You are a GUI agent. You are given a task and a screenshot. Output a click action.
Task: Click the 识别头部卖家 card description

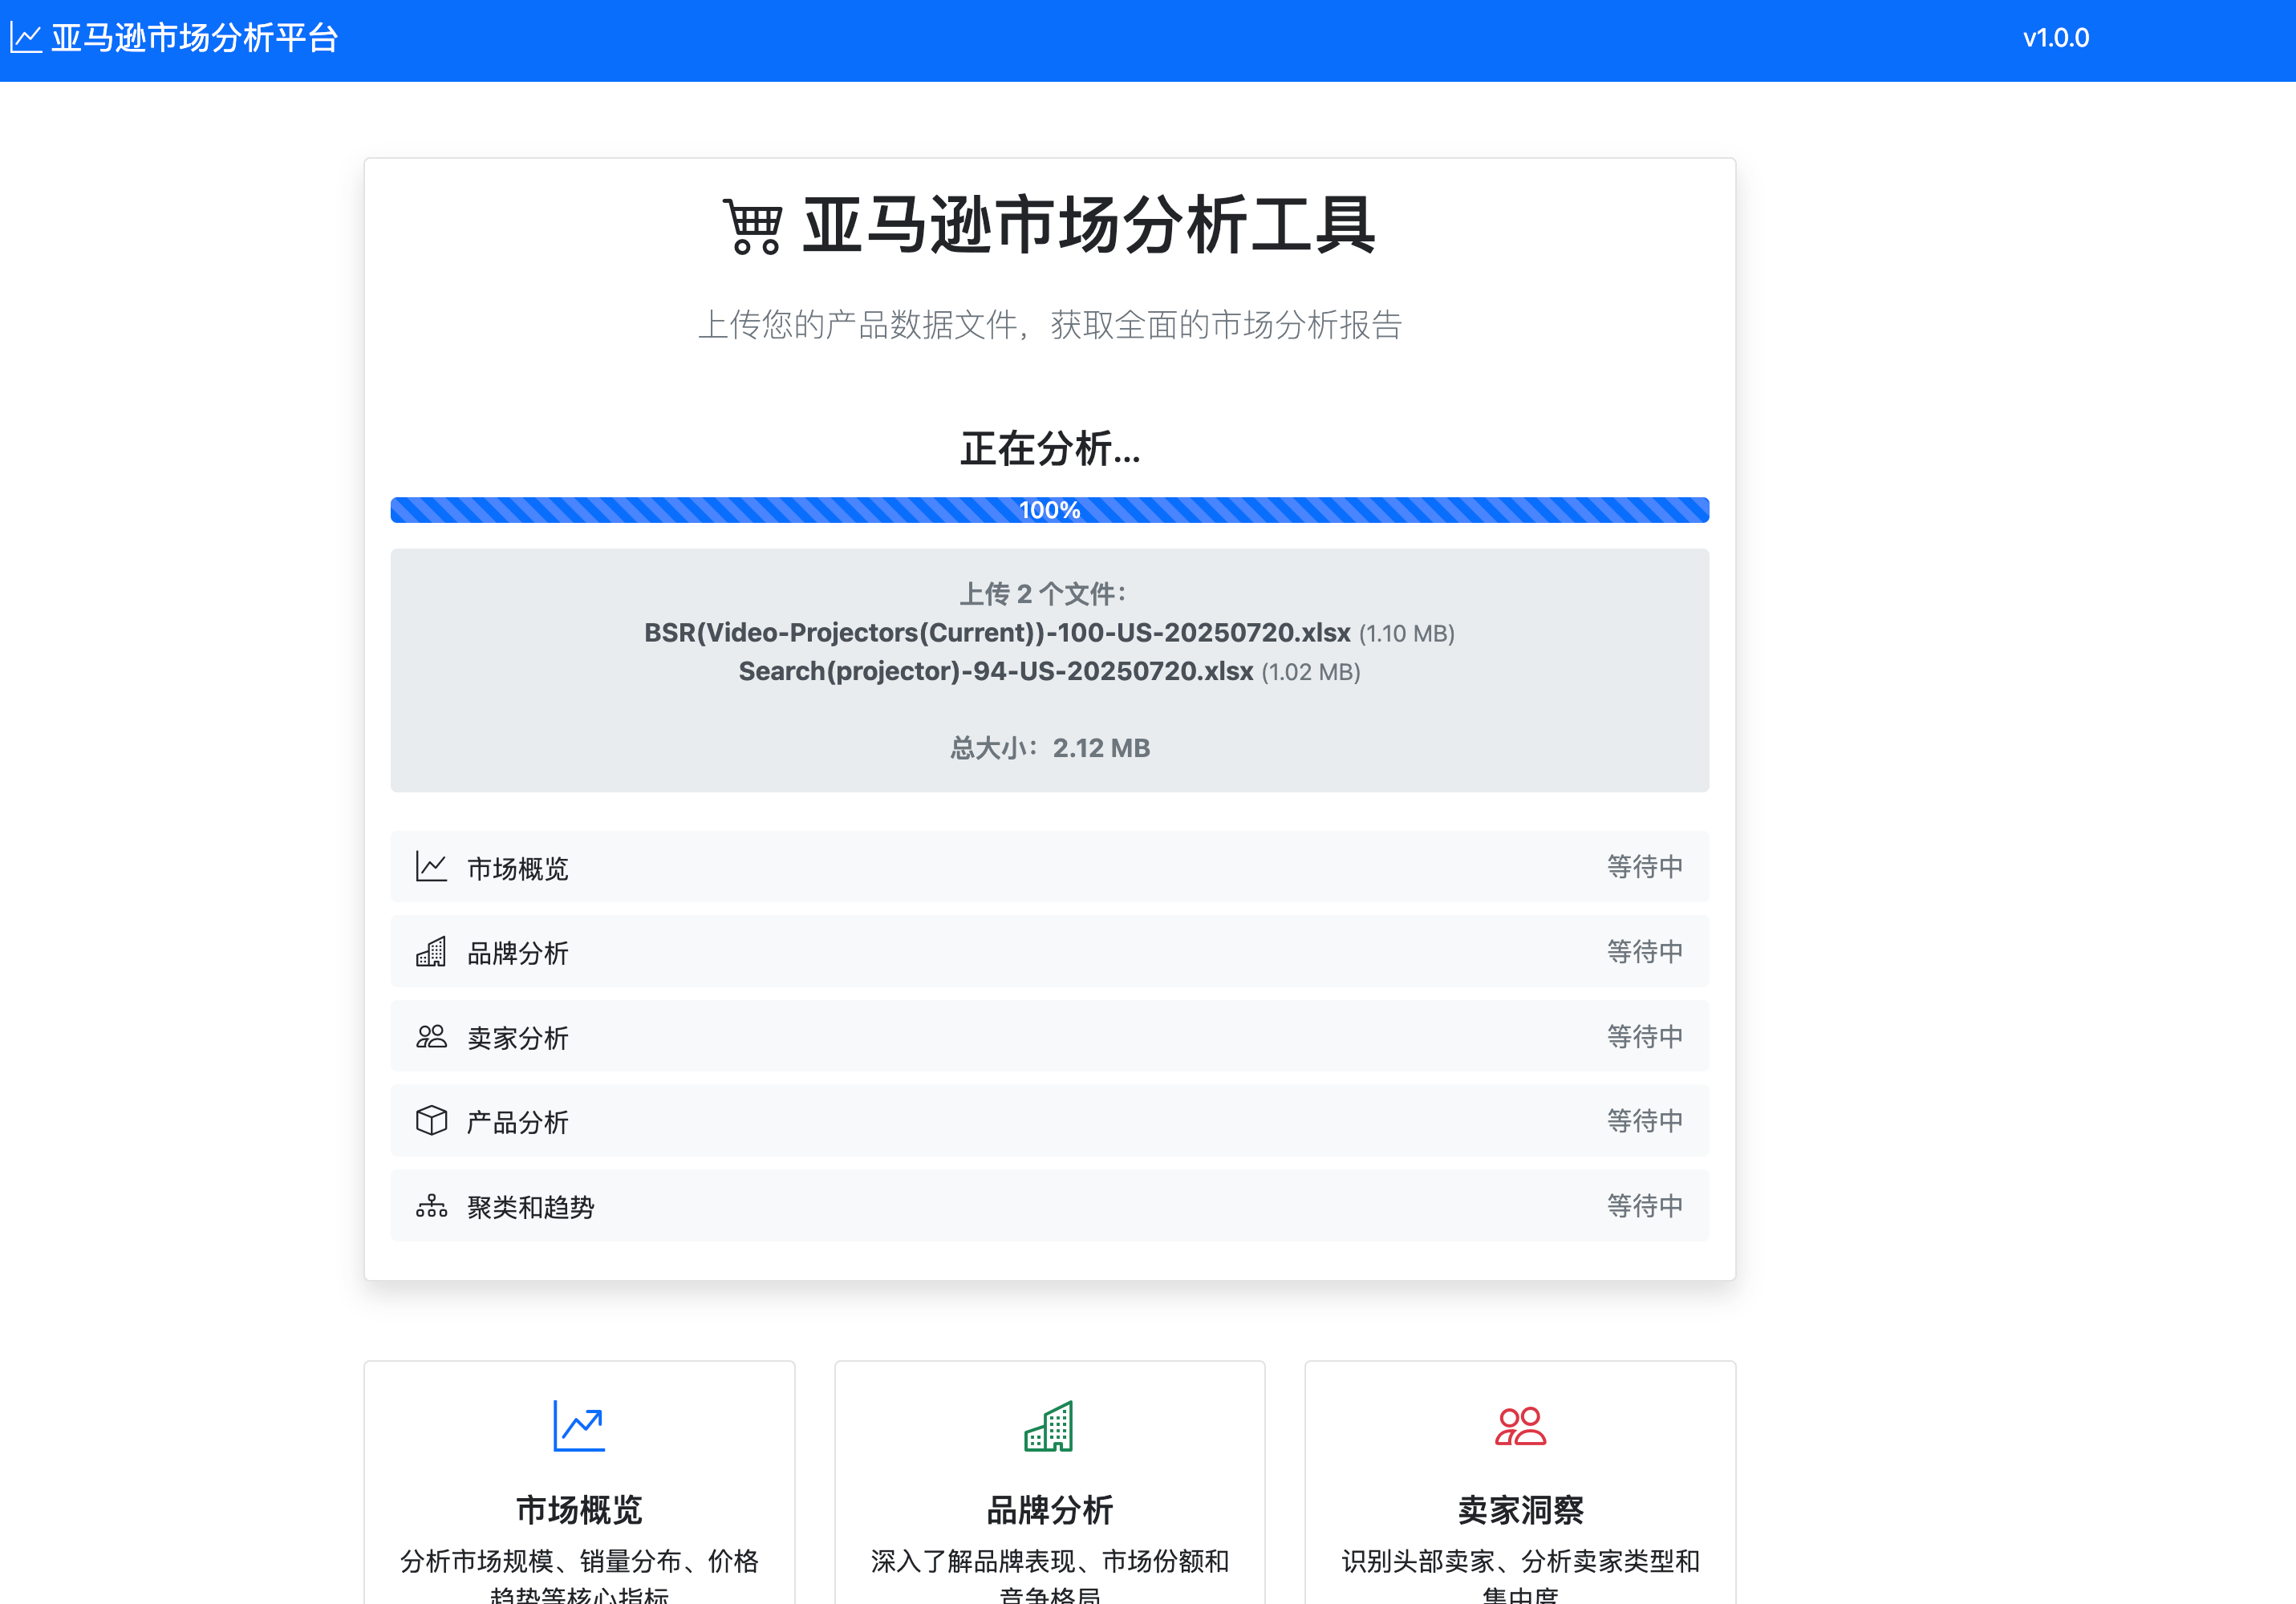1520,1577
